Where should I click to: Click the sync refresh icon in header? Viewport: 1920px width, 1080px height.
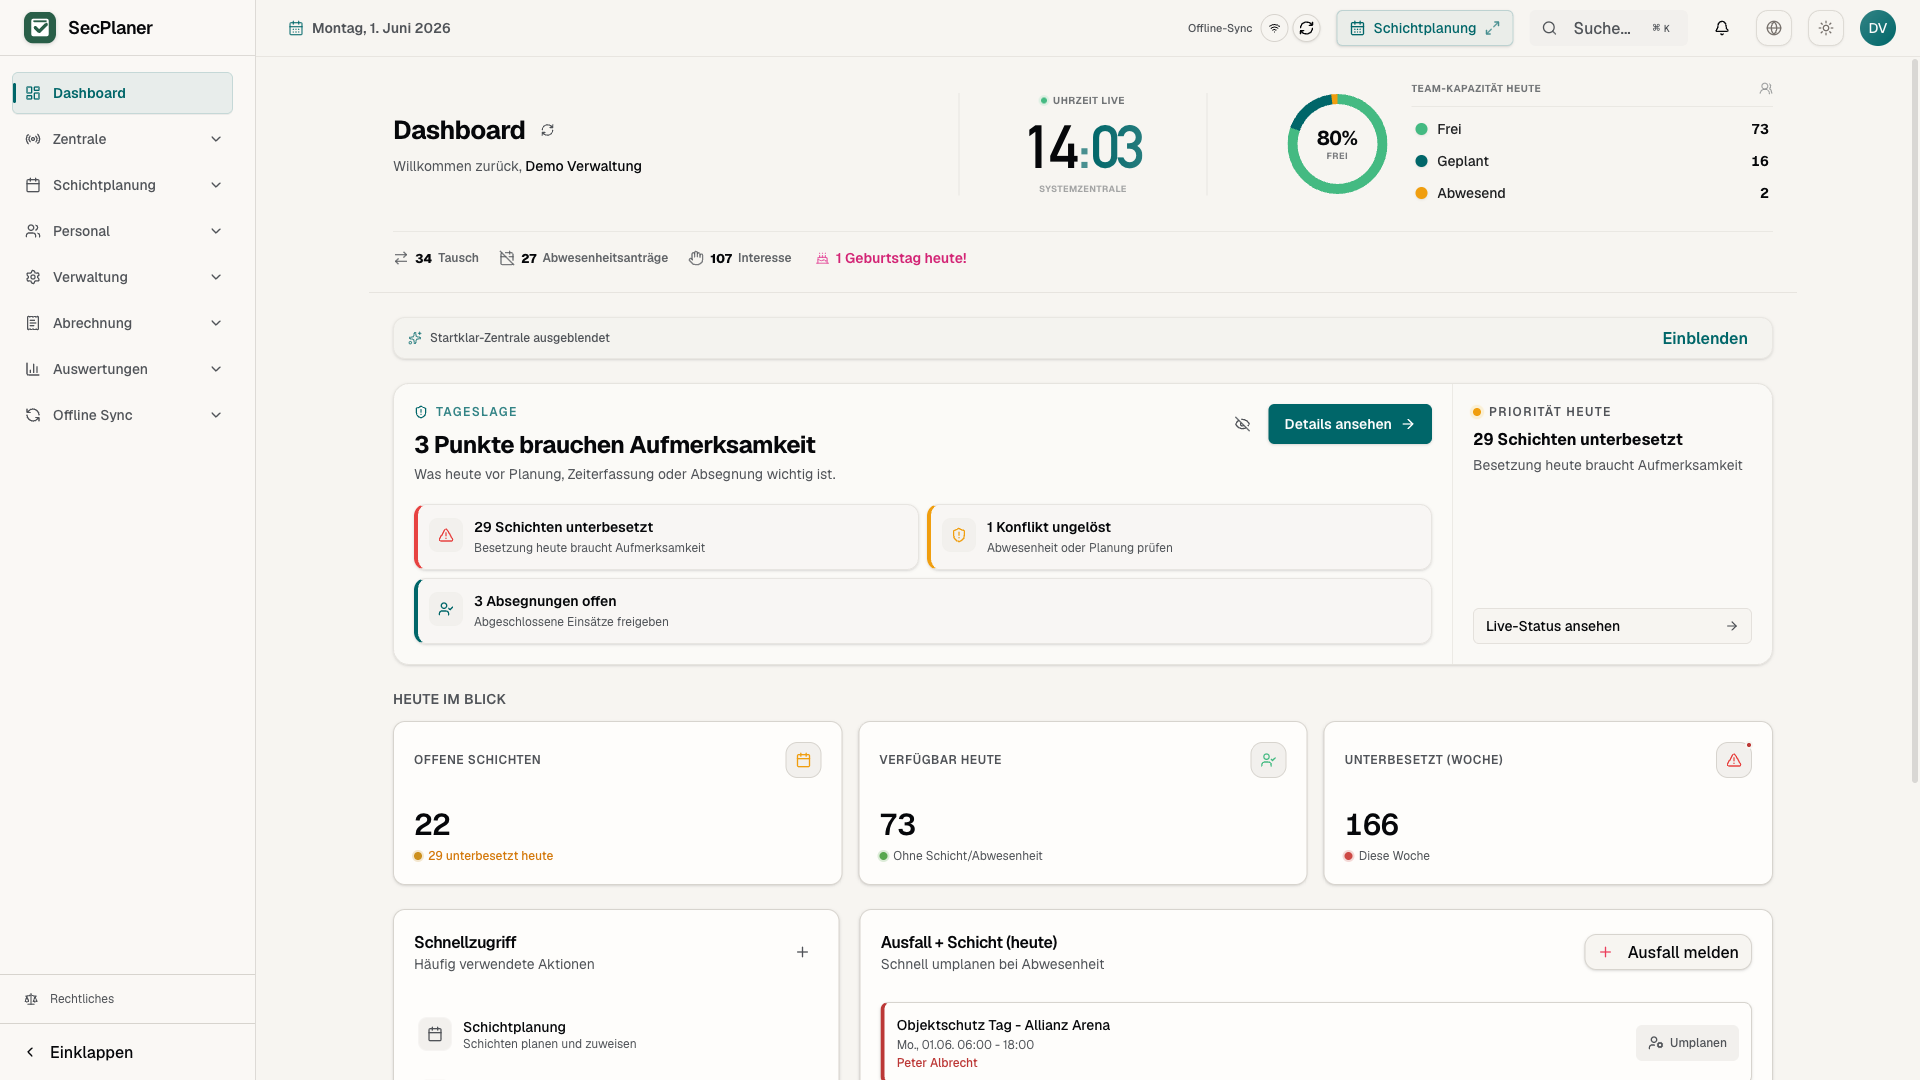(x=1306, y=28)
